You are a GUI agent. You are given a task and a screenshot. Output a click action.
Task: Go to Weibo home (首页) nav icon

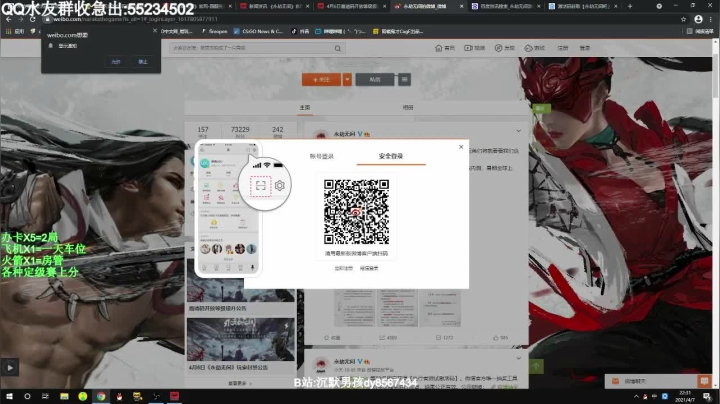(x=445, y=48)
